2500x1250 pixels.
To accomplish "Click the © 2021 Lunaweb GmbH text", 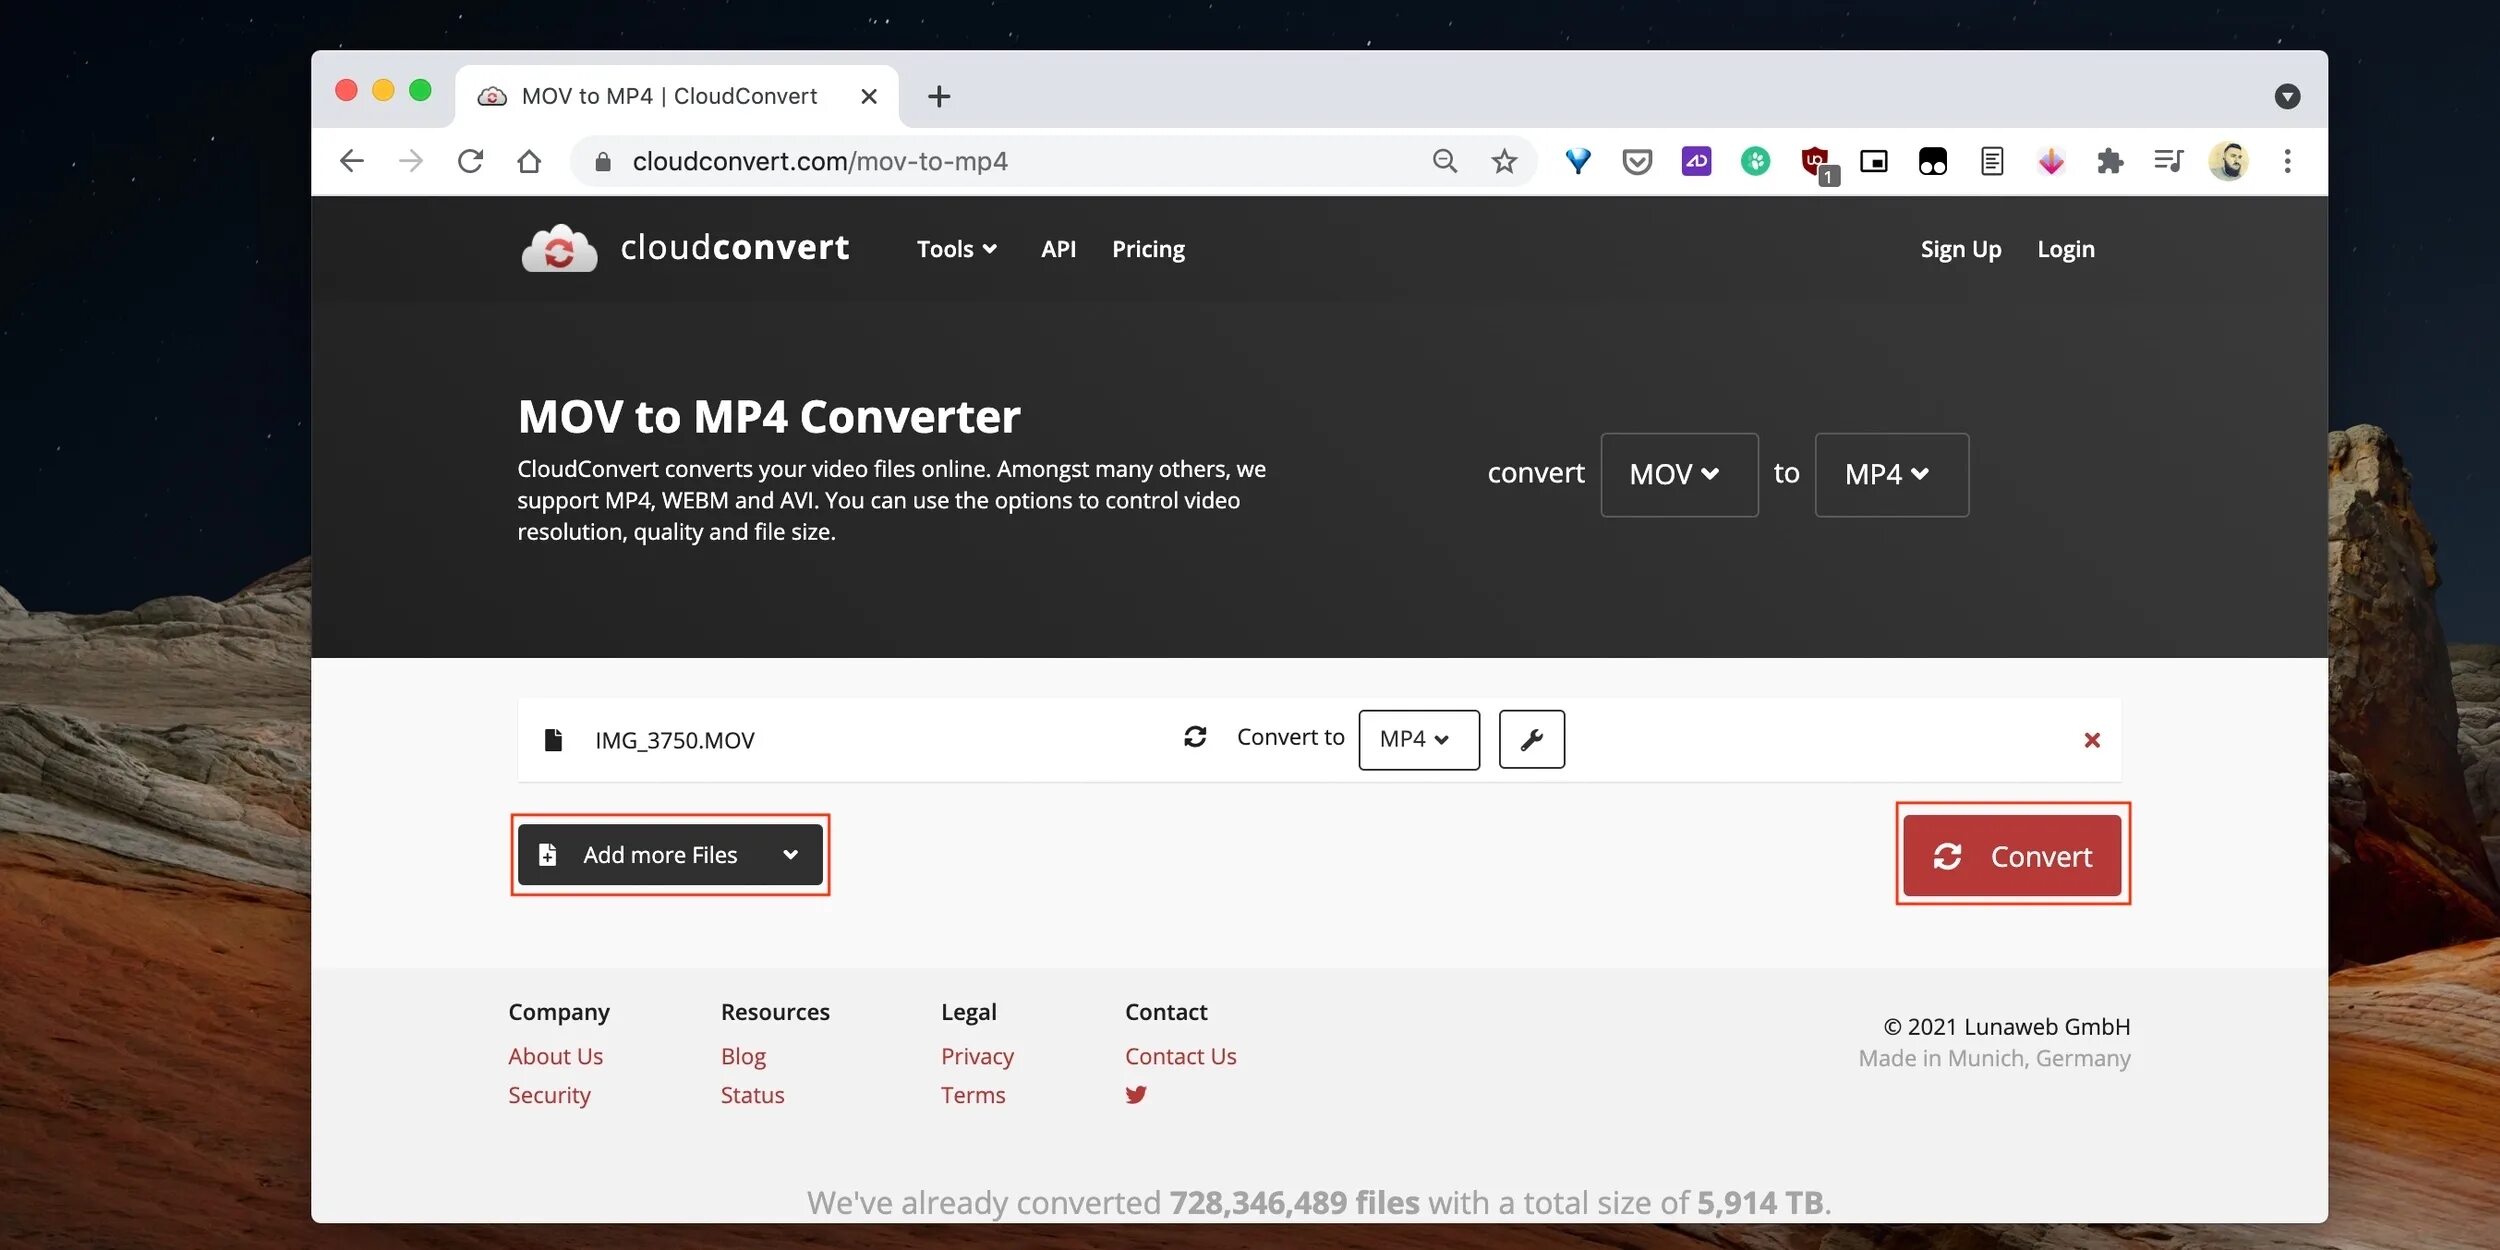I will pyautogui.click(x=2006, y=1027).
